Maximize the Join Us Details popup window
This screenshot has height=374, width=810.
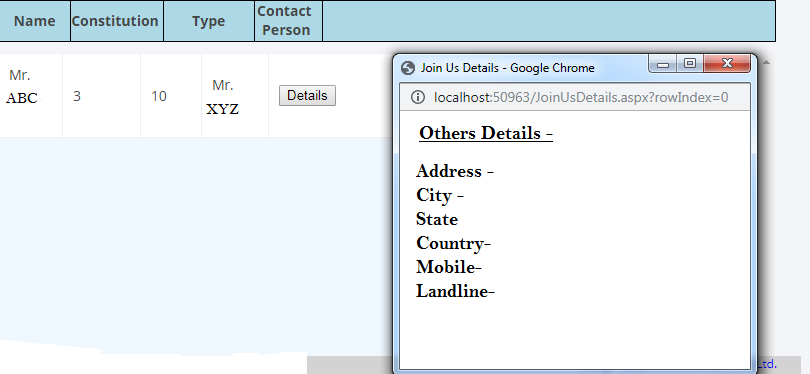690,64
